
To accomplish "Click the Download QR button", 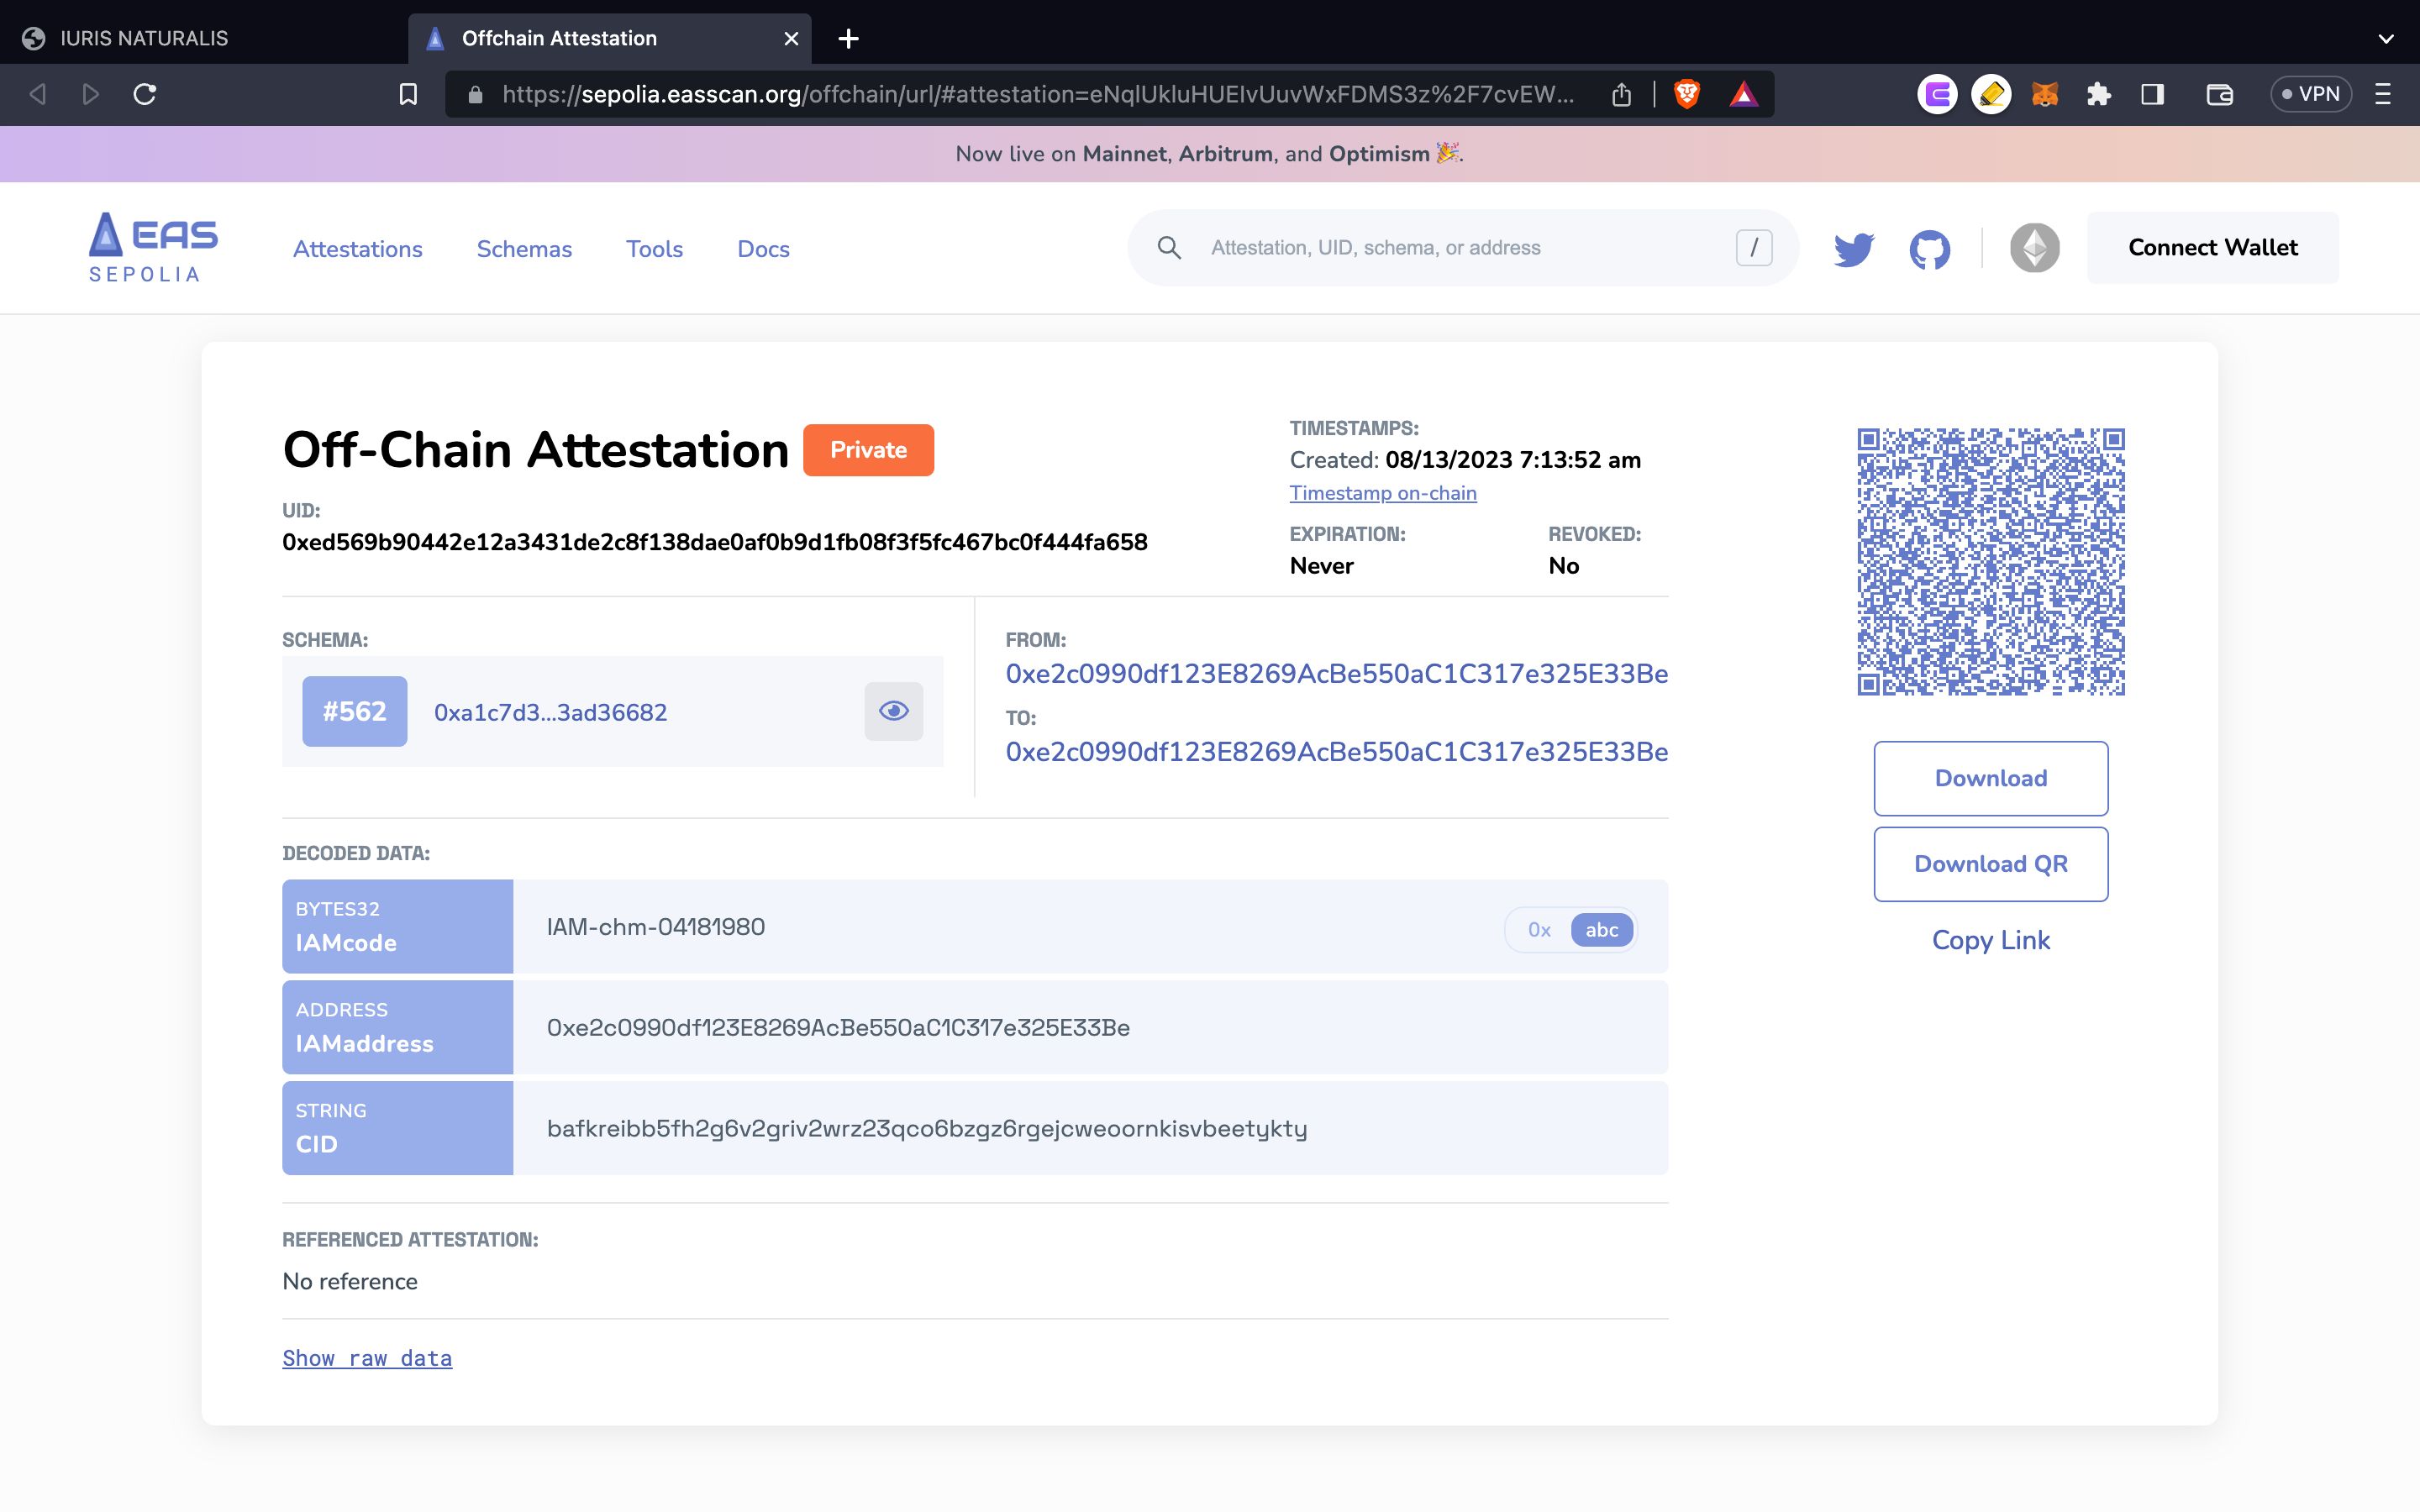I will tap(1991, 864).
